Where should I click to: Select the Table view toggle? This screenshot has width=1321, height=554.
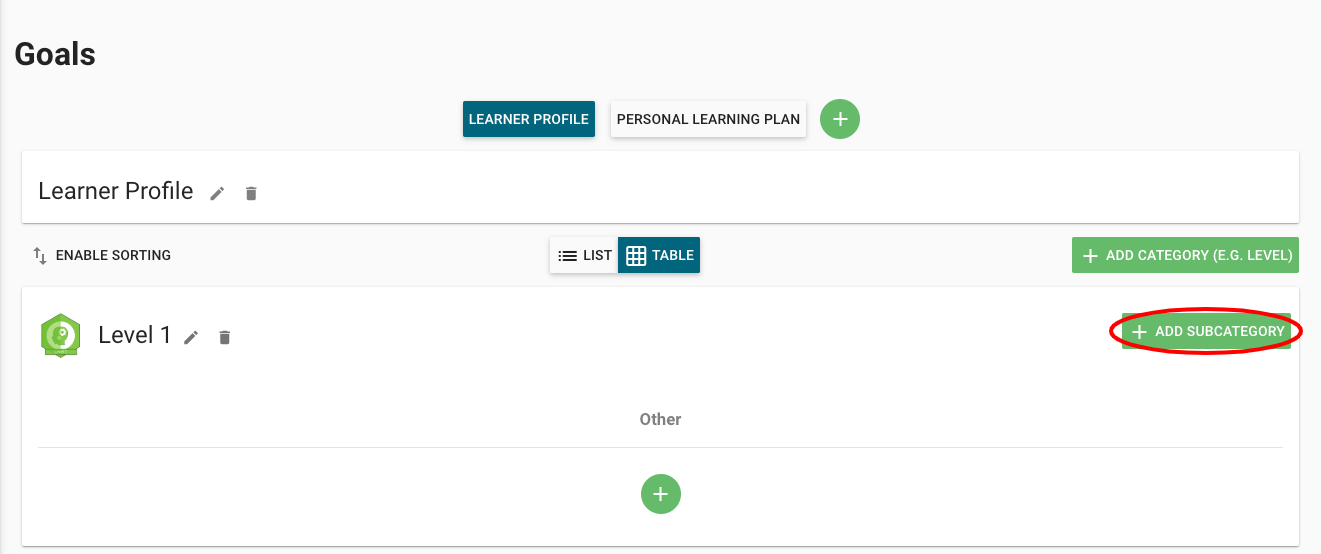point(659,255)
